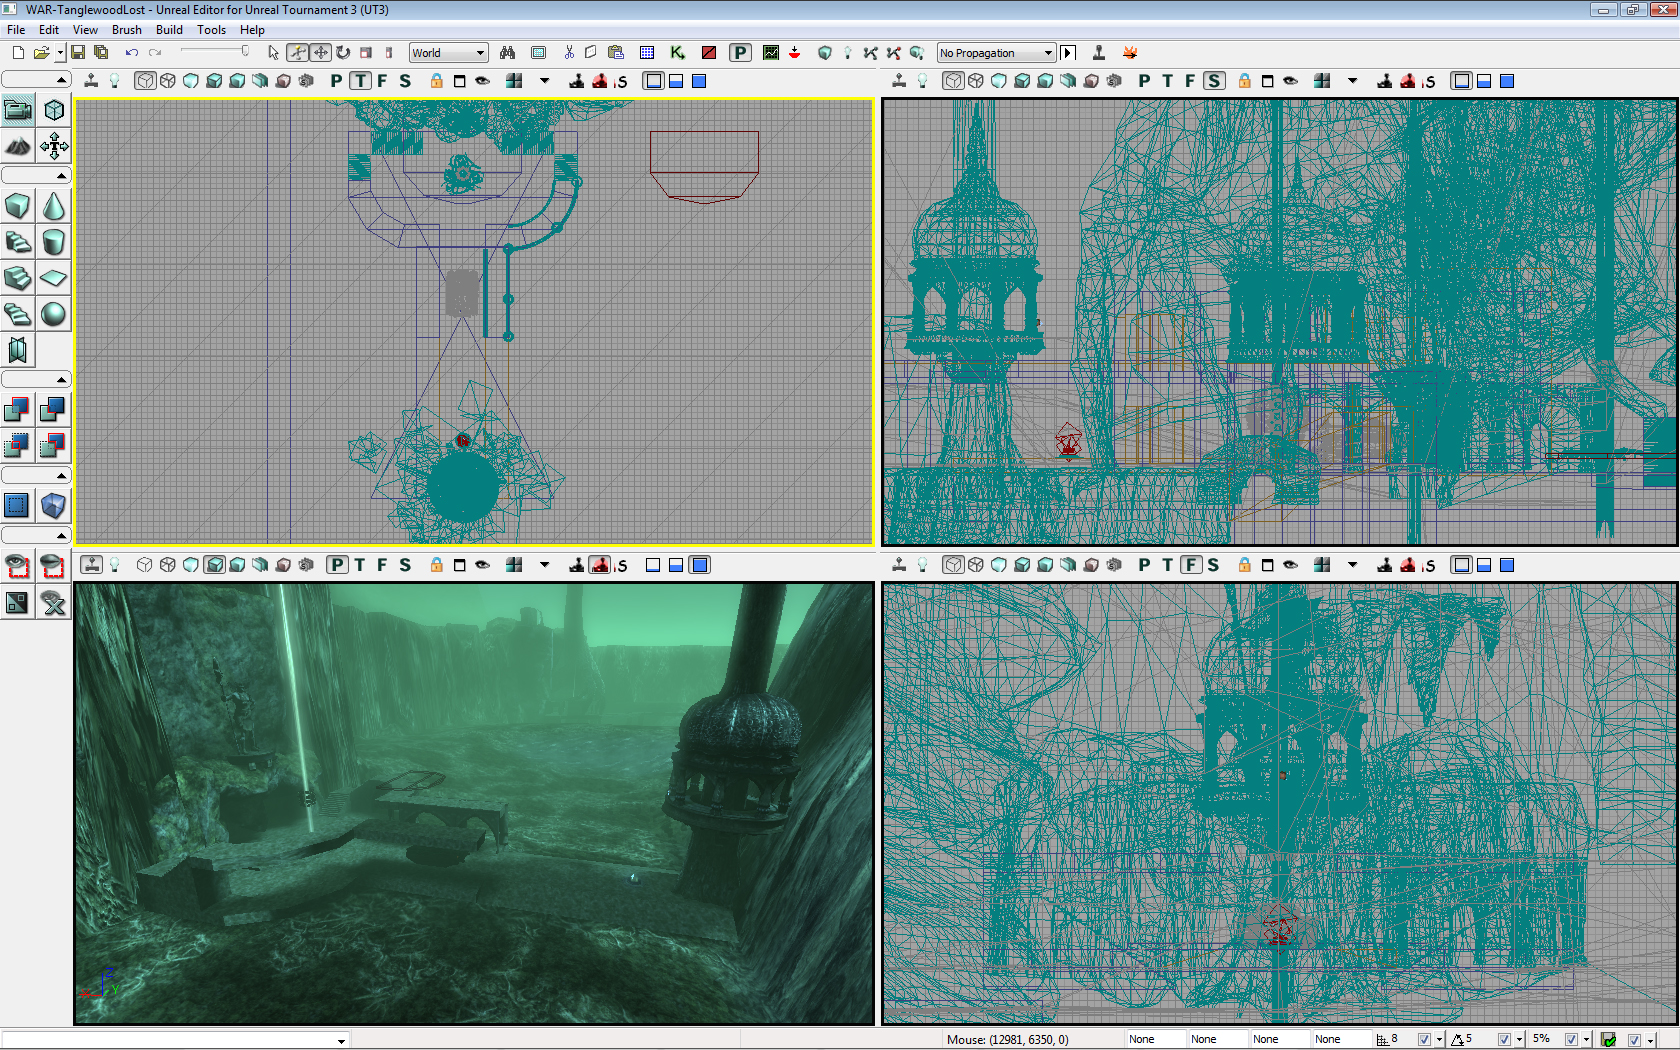Choose the Cone brush builder
The width and height of the screenshot is (1680, 1050).
coord(54,206)
